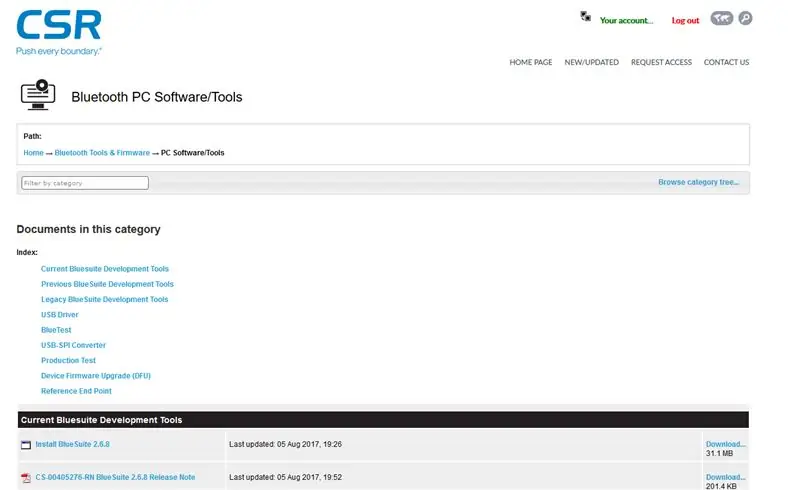
Task: Click the black Current Bluesuite Development Tools header
Action: click(x=383, y=420)
